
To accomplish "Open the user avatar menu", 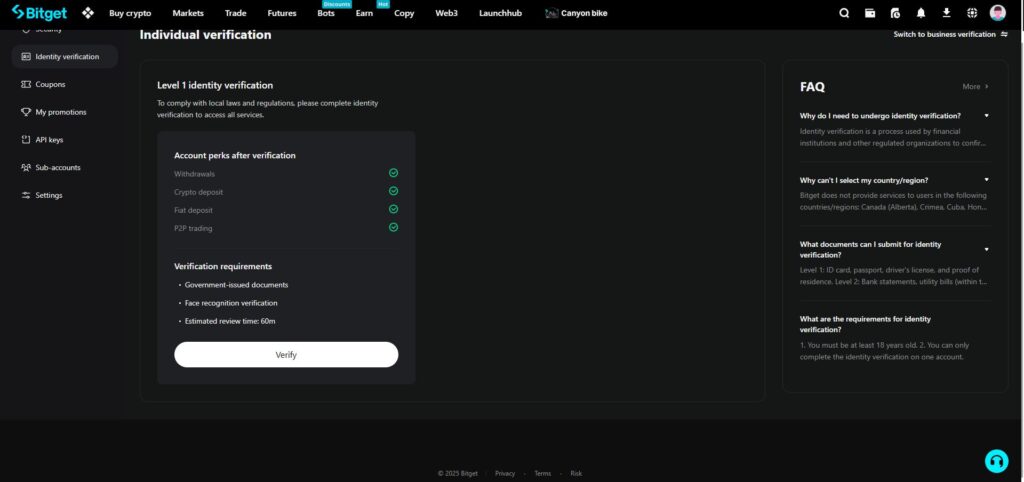I will (997, 12).
